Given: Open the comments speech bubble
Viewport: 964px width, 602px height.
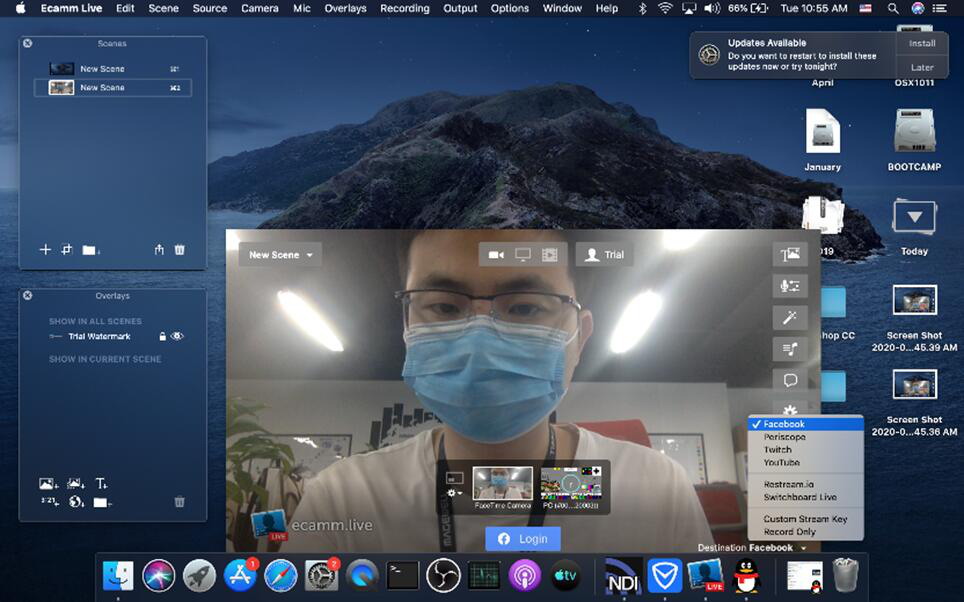Looking at the screenshot, I should (790, 380).
